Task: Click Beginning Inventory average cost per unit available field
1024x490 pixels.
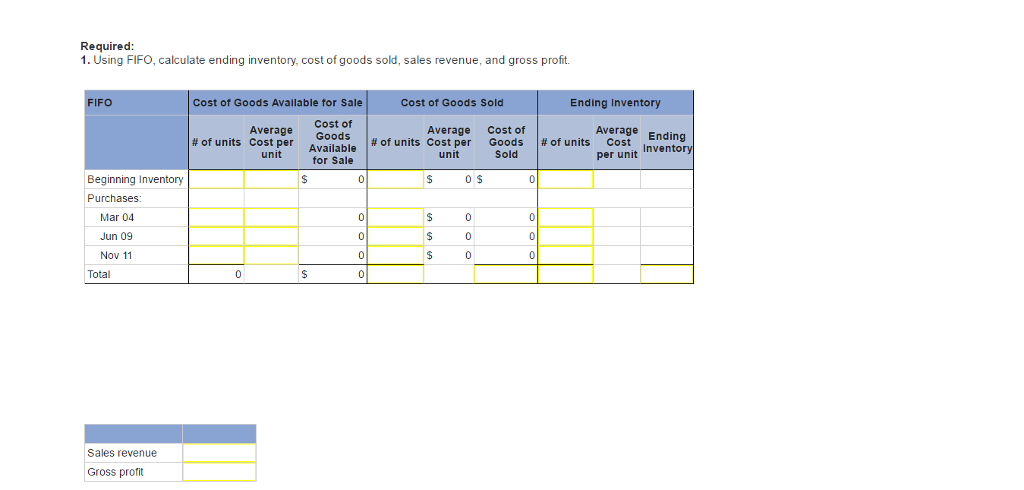Action: pyautogui.click(x=271, y=180)
